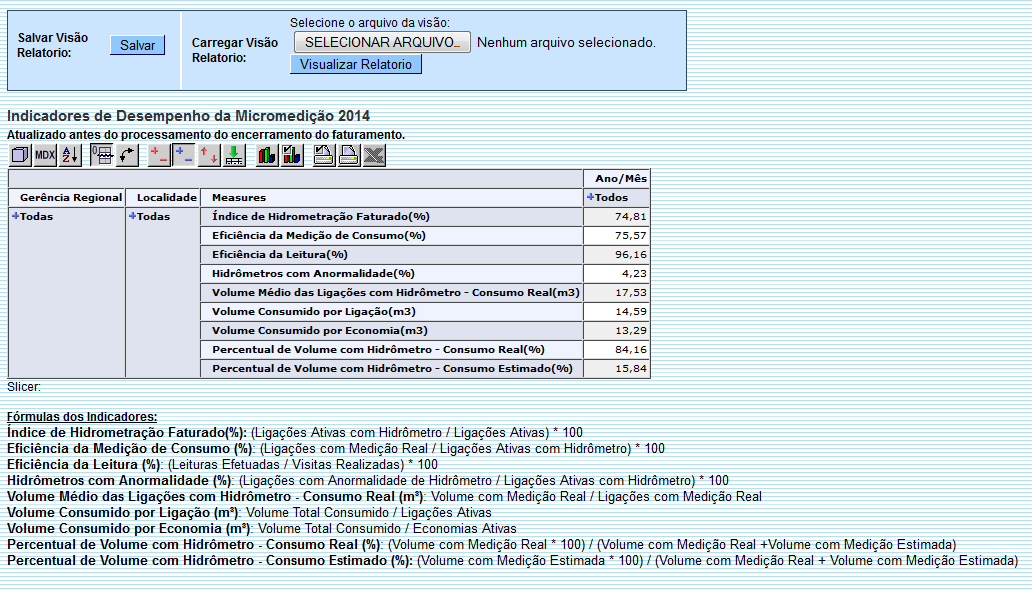
Task: Click the Visualizar Relatorio button
Action: 355,63
